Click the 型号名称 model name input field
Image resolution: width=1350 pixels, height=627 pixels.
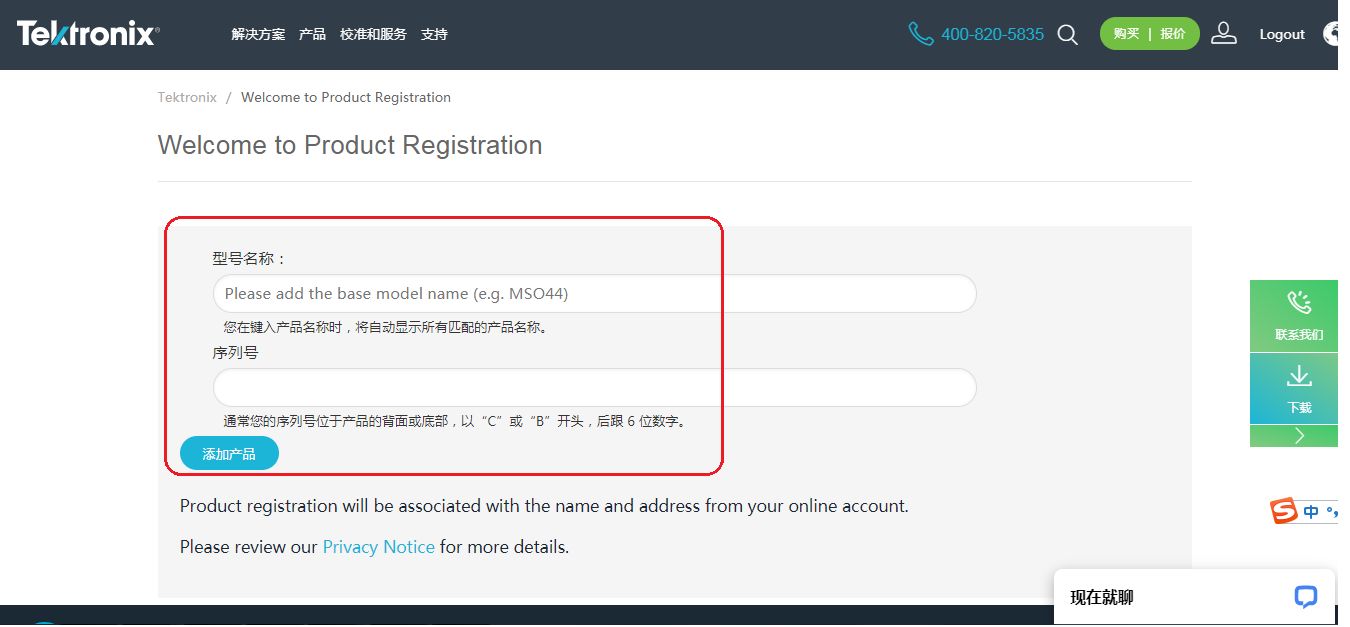point(594,294)
